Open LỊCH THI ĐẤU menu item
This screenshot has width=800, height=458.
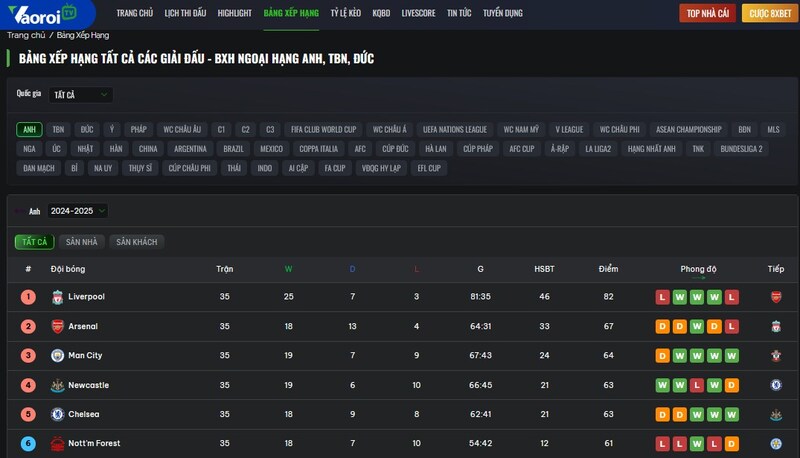click(185, 13)
